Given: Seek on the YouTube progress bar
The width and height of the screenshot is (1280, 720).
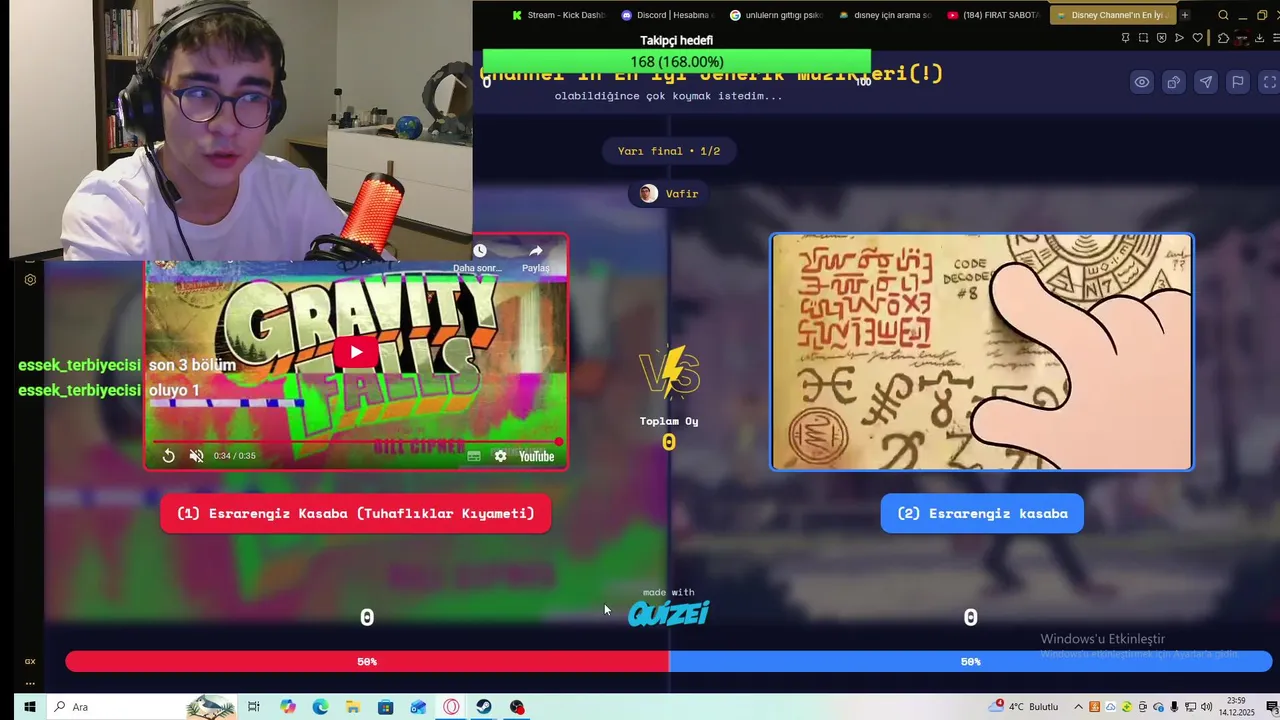Looking at the screenshot, I should click(356, 441).
